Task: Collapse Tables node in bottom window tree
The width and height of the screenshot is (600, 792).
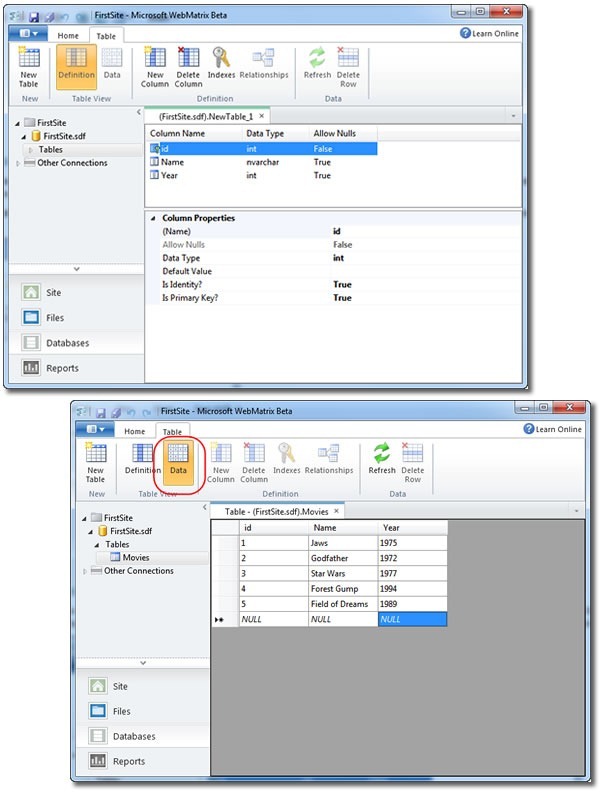Action: [96, 545]
